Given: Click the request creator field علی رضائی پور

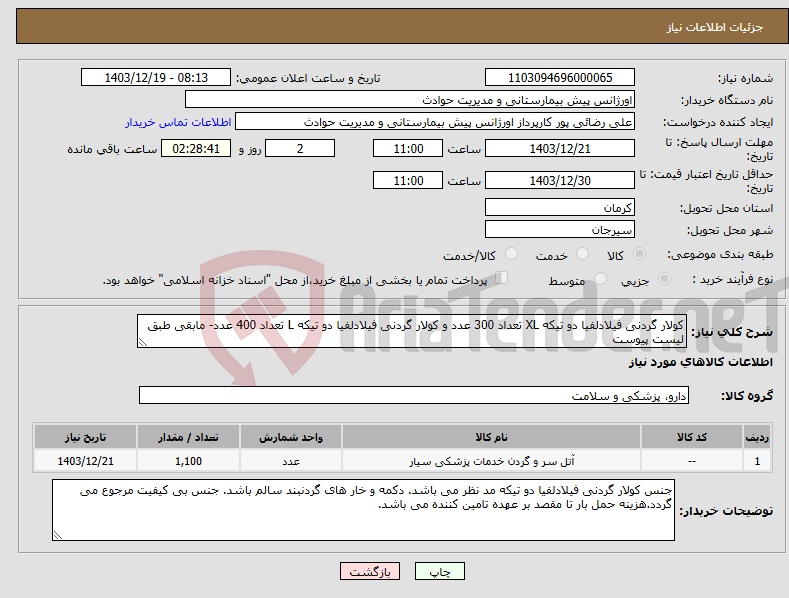Looking at the screenshot, I should tap(435, 122).
